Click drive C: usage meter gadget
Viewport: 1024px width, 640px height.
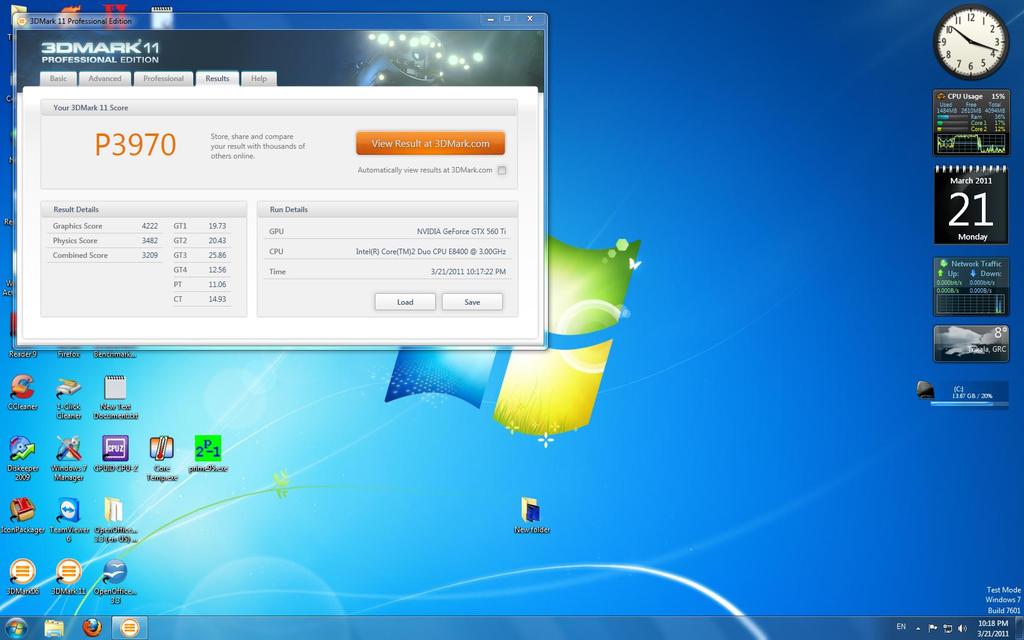pos(963,393)
